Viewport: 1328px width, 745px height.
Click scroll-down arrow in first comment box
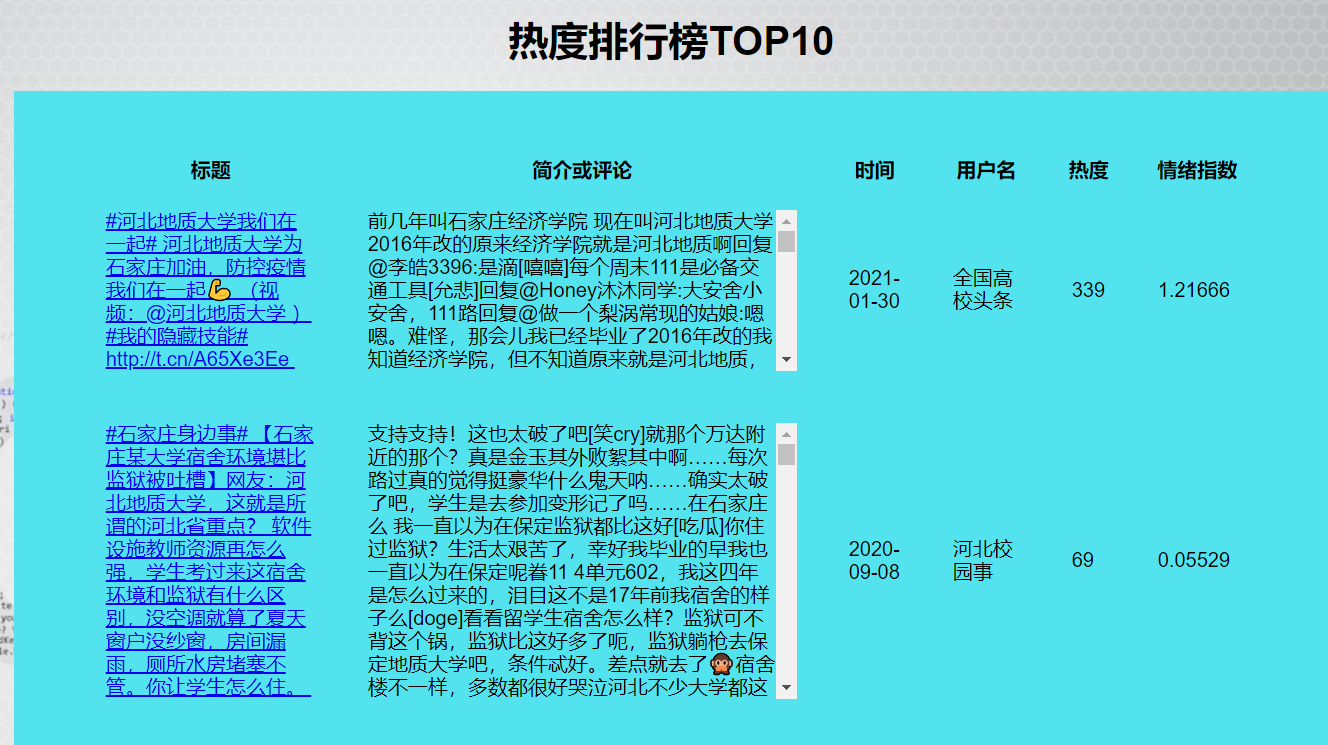(787, 360)
